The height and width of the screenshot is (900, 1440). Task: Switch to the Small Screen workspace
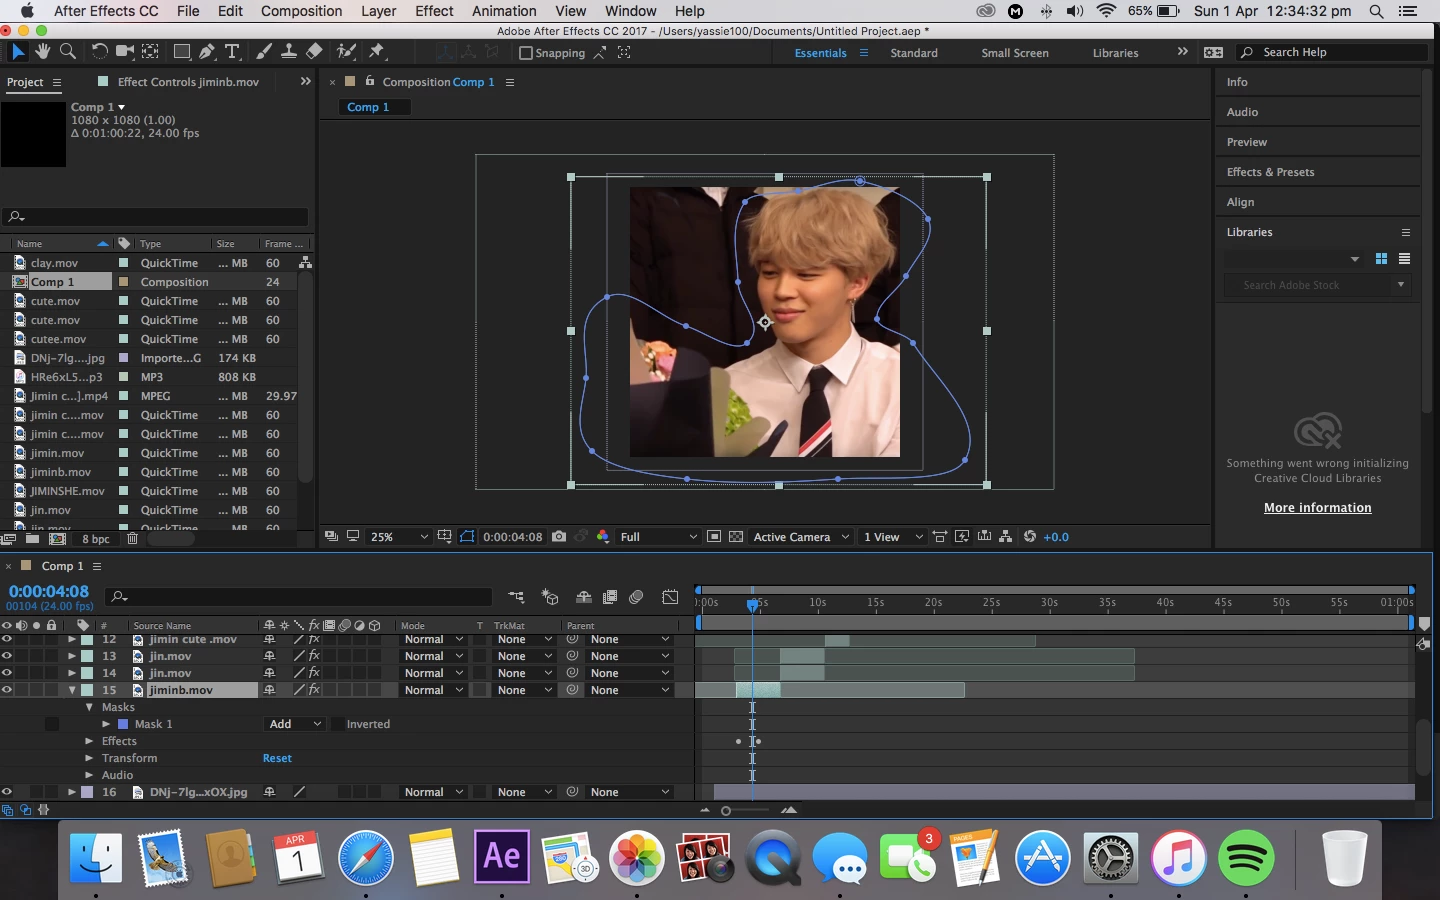point(1015,53)
